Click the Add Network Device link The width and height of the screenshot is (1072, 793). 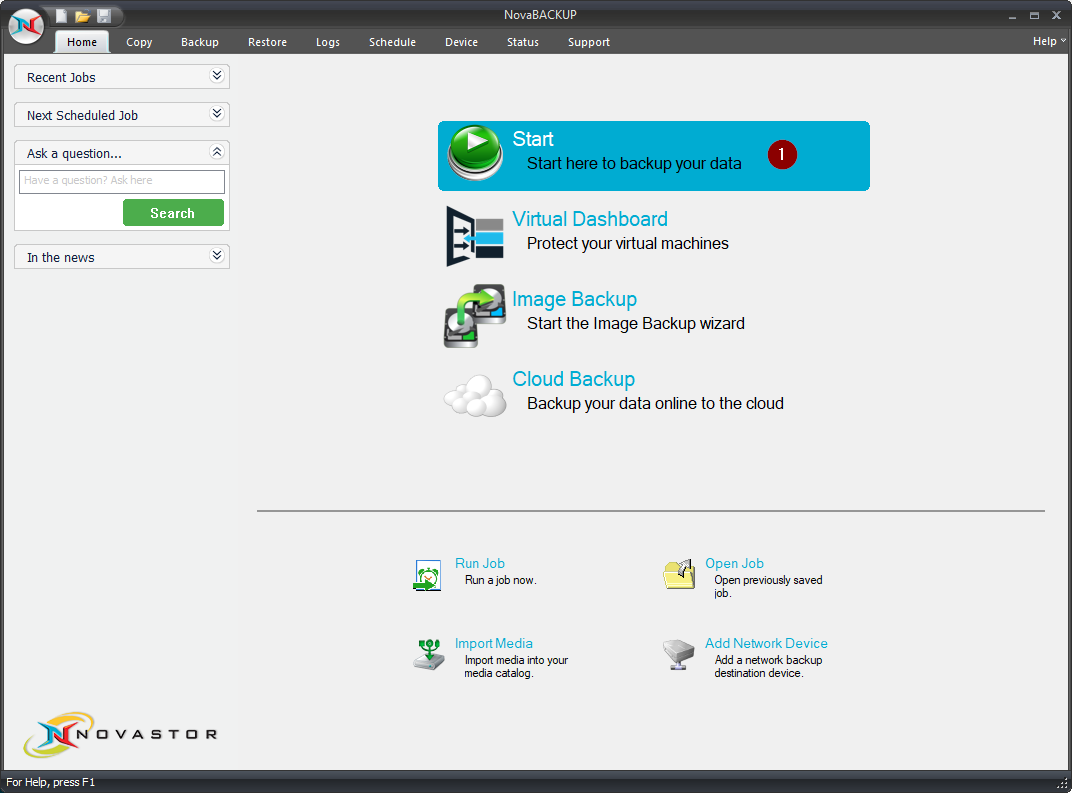tap(766, 643)
